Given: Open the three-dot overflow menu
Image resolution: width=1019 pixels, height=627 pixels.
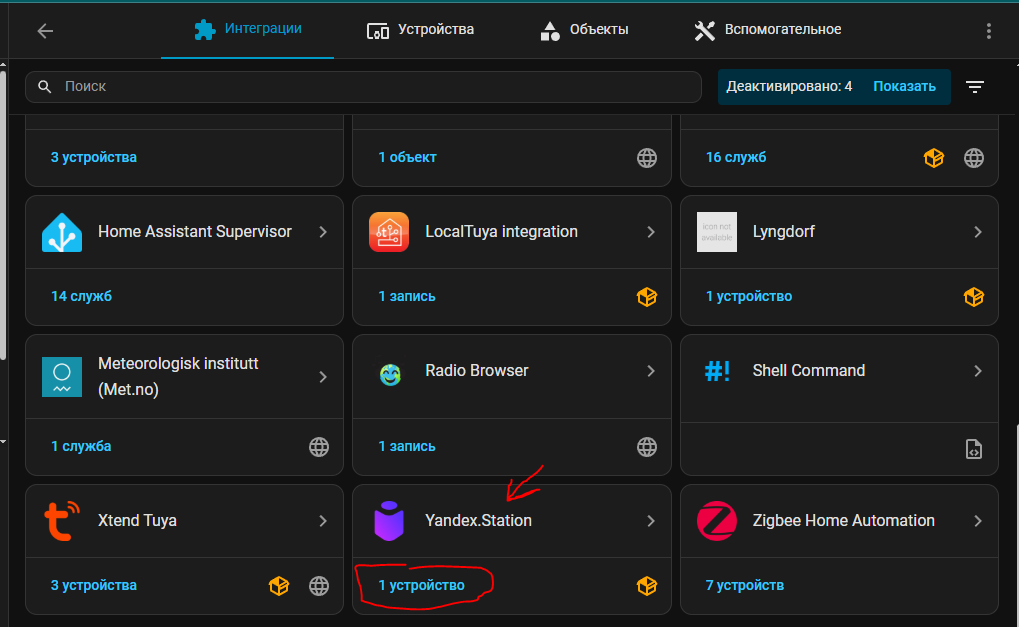Looking at the screenshot, I should tap(988, 31).
